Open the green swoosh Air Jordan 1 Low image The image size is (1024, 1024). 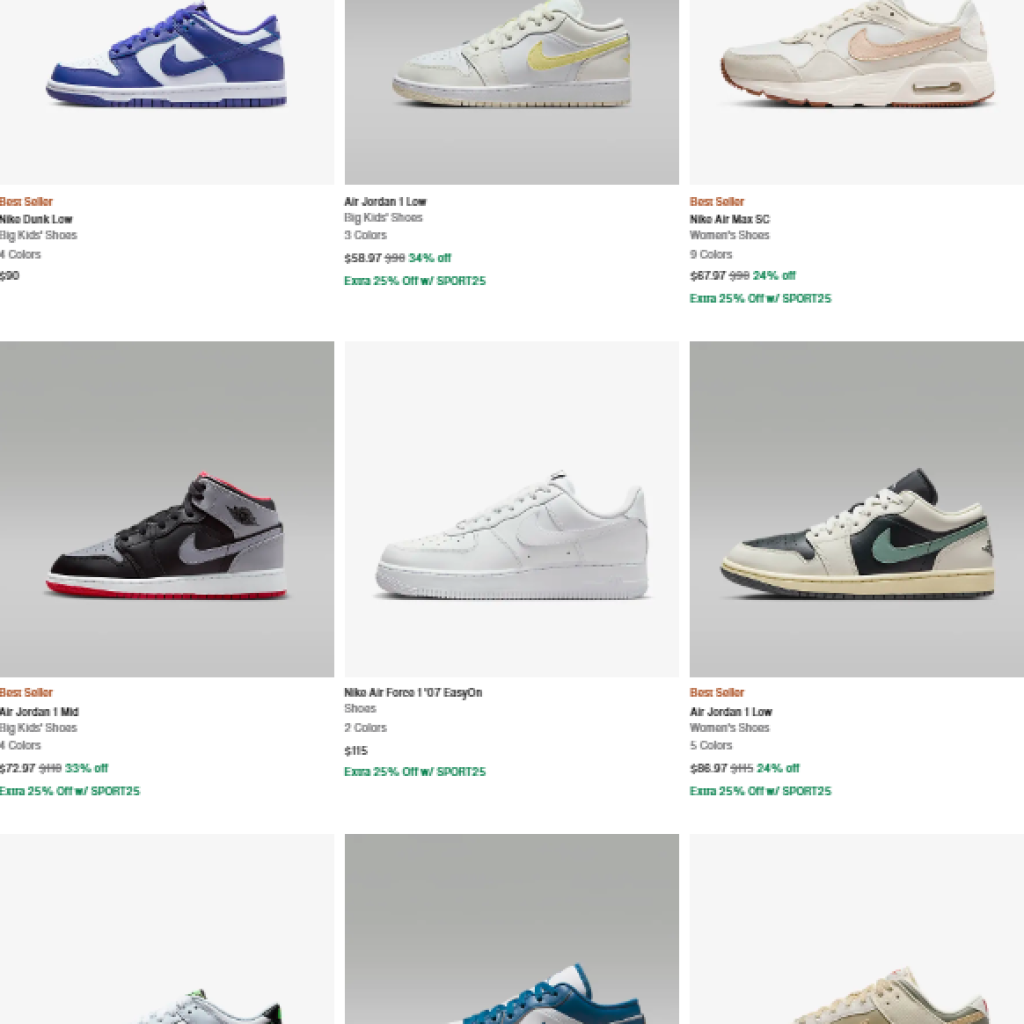[x=857, y=509]
